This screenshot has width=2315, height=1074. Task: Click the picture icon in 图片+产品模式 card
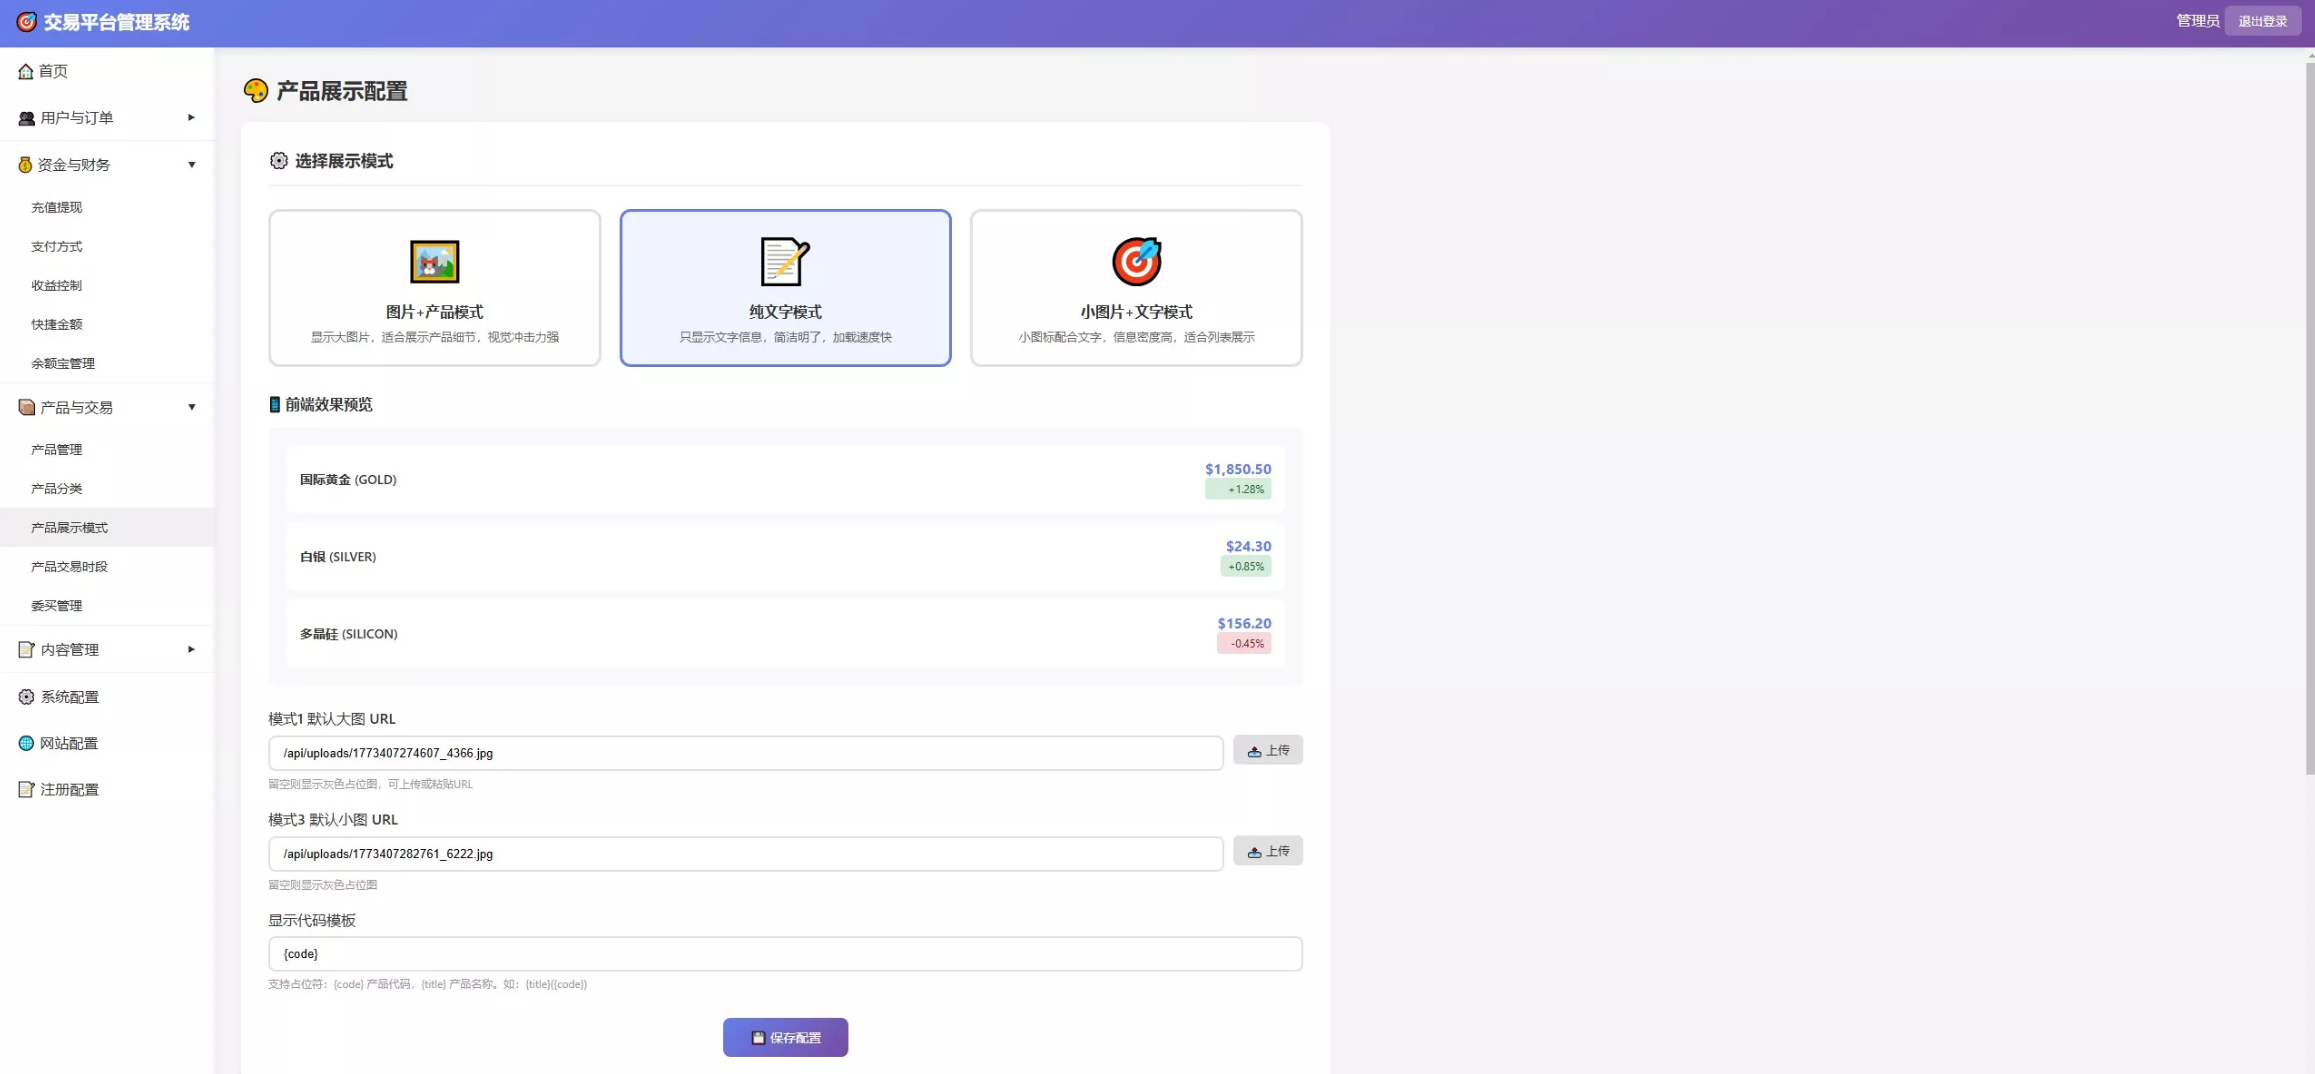click(x=434, y=262)
